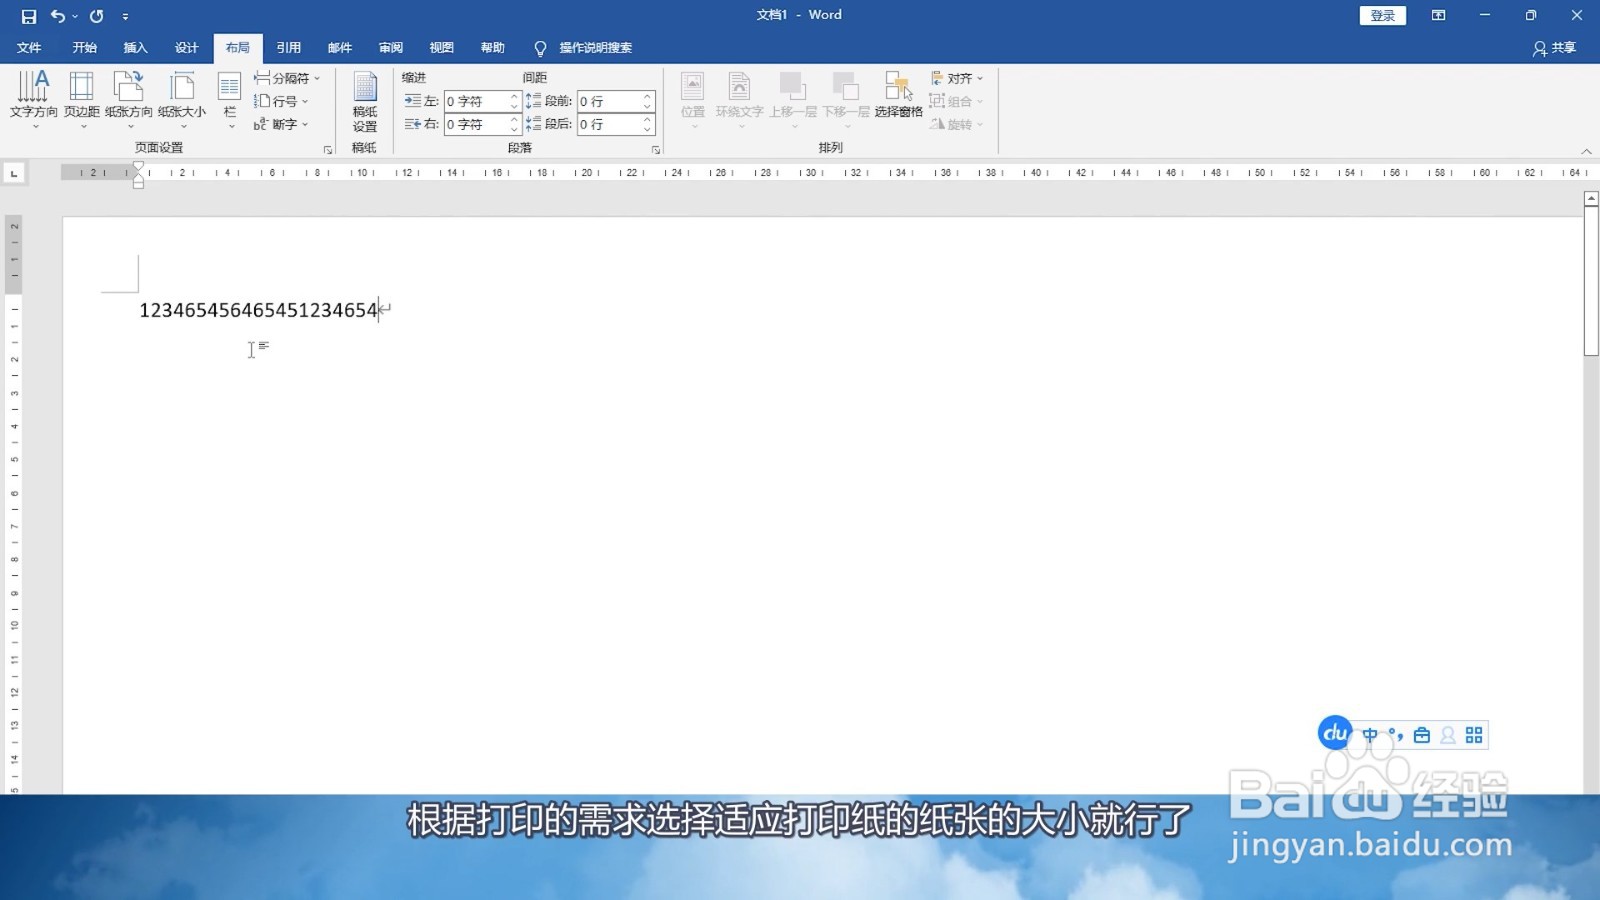The height and width of the screenshot is (900, 1600).
Task: Undo the last action
Action: click(x=57, y=16)
